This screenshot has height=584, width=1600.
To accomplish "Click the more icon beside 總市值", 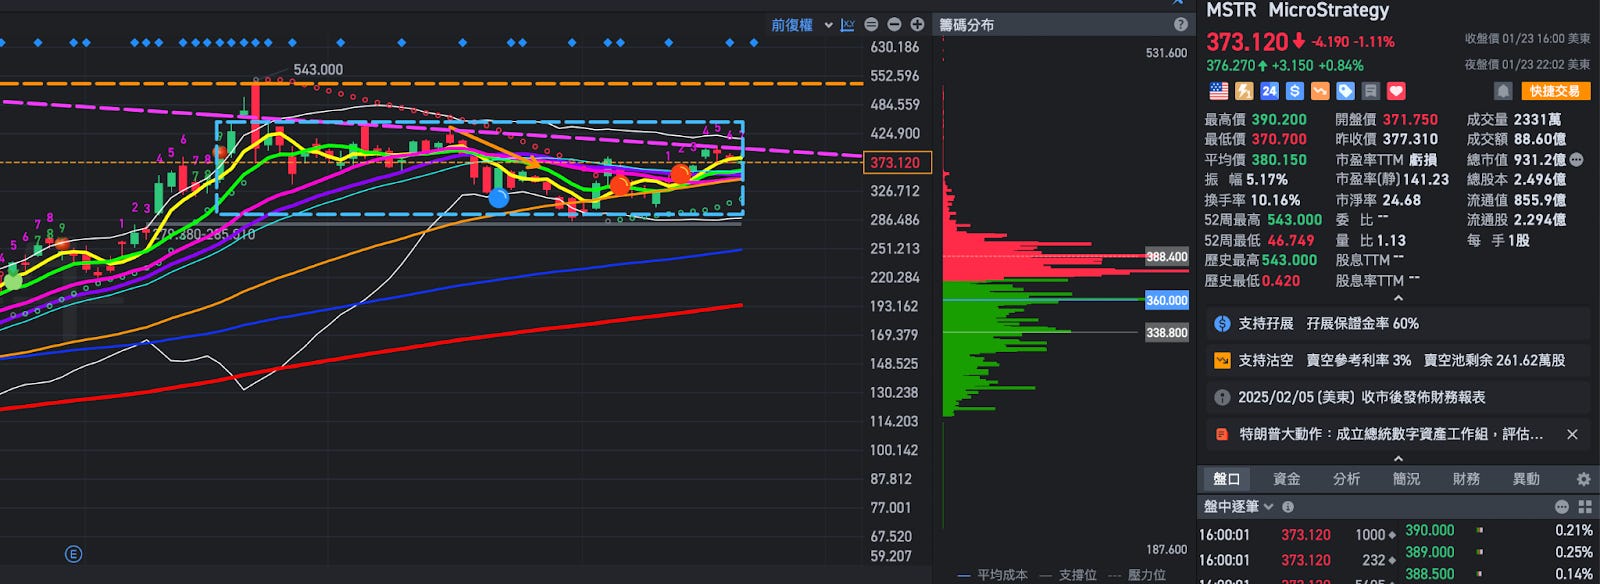I will point(1577,160).
